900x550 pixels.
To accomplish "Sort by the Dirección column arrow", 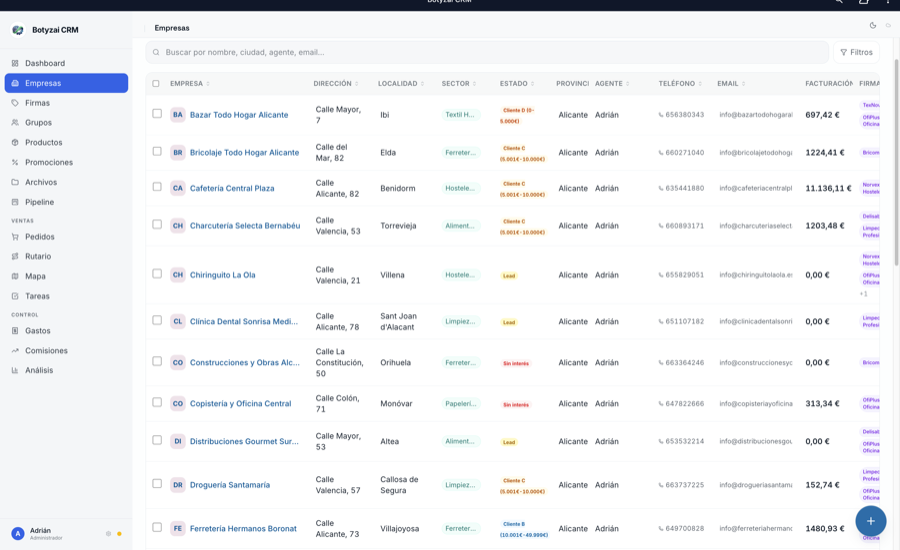I will pyautogui.click(x=356, y=84).
